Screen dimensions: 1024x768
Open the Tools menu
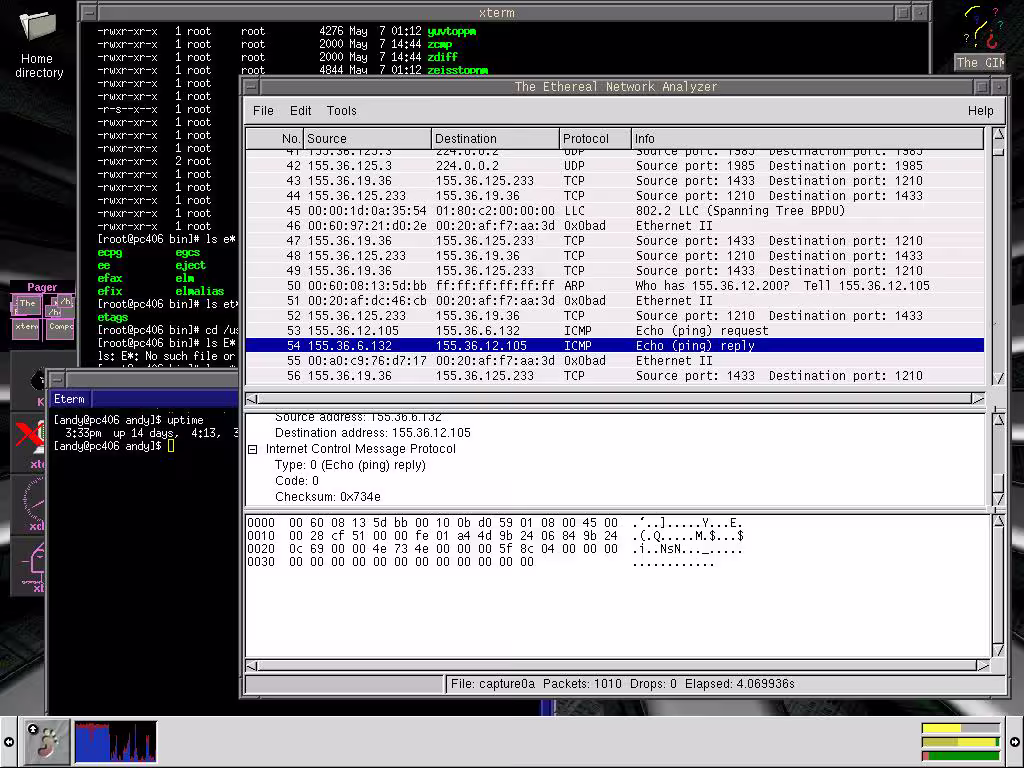(x=341, y=111)
